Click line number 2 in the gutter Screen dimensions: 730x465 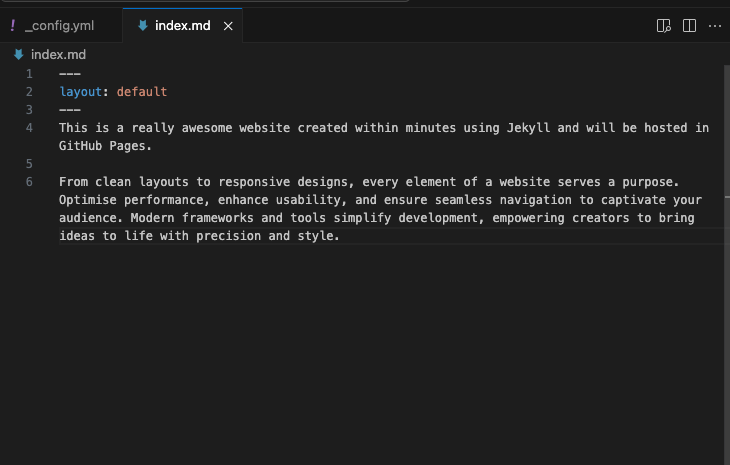pyautogui.click(x=29, y=92)
